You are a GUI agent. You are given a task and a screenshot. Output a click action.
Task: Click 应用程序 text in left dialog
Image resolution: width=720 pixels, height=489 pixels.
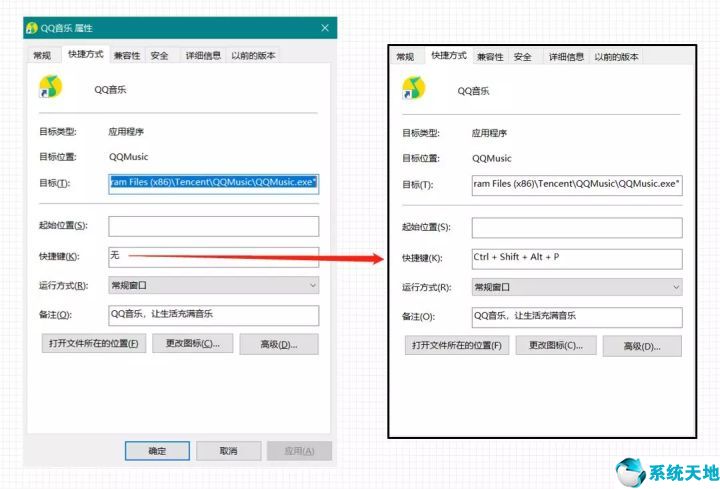point(126,132)
